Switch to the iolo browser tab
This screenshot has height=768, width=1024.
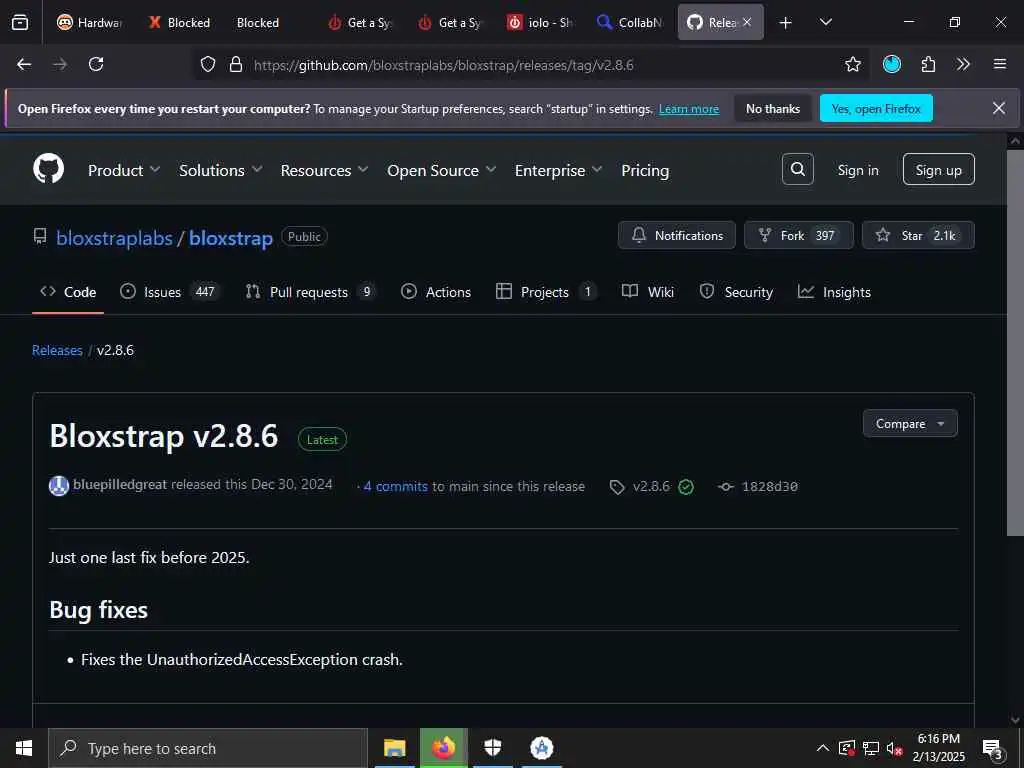[x=541, y=22]
